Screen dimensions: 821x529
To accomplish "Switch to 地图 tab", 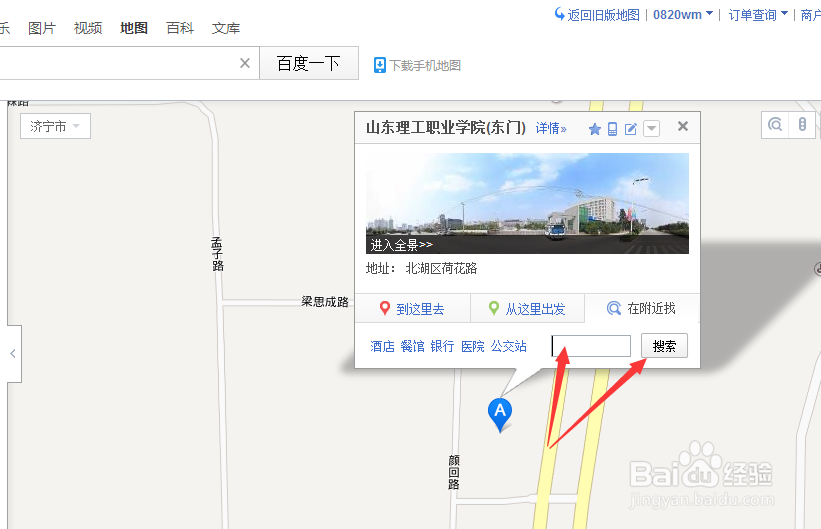I will (134, 28).
